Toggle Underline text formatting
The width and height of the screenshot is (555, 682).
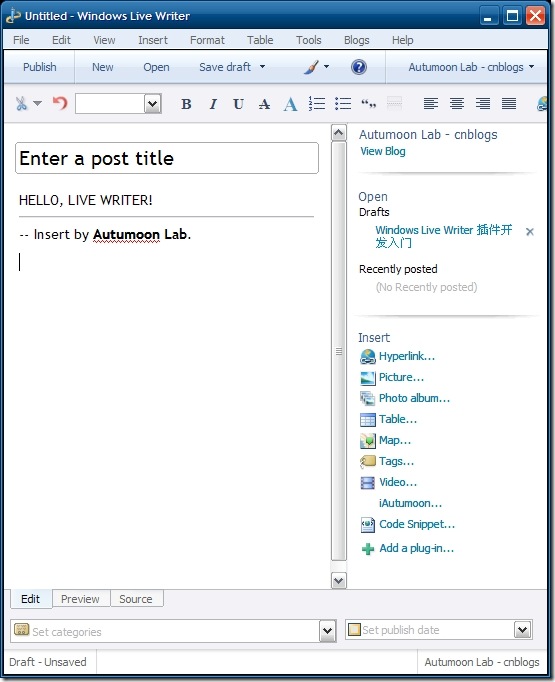coord(238,104)
